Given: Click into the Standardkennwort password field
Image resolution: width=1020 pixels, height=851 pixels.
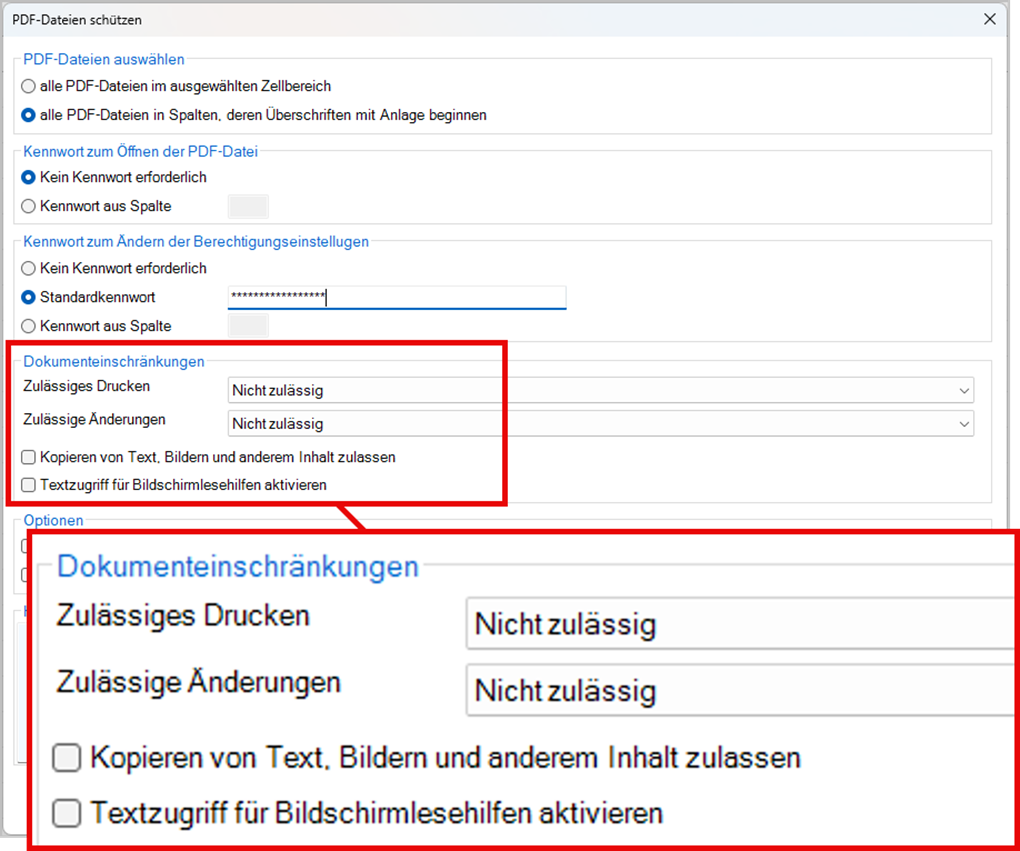Looking at the screenshot, I should (x=396, y=297).
